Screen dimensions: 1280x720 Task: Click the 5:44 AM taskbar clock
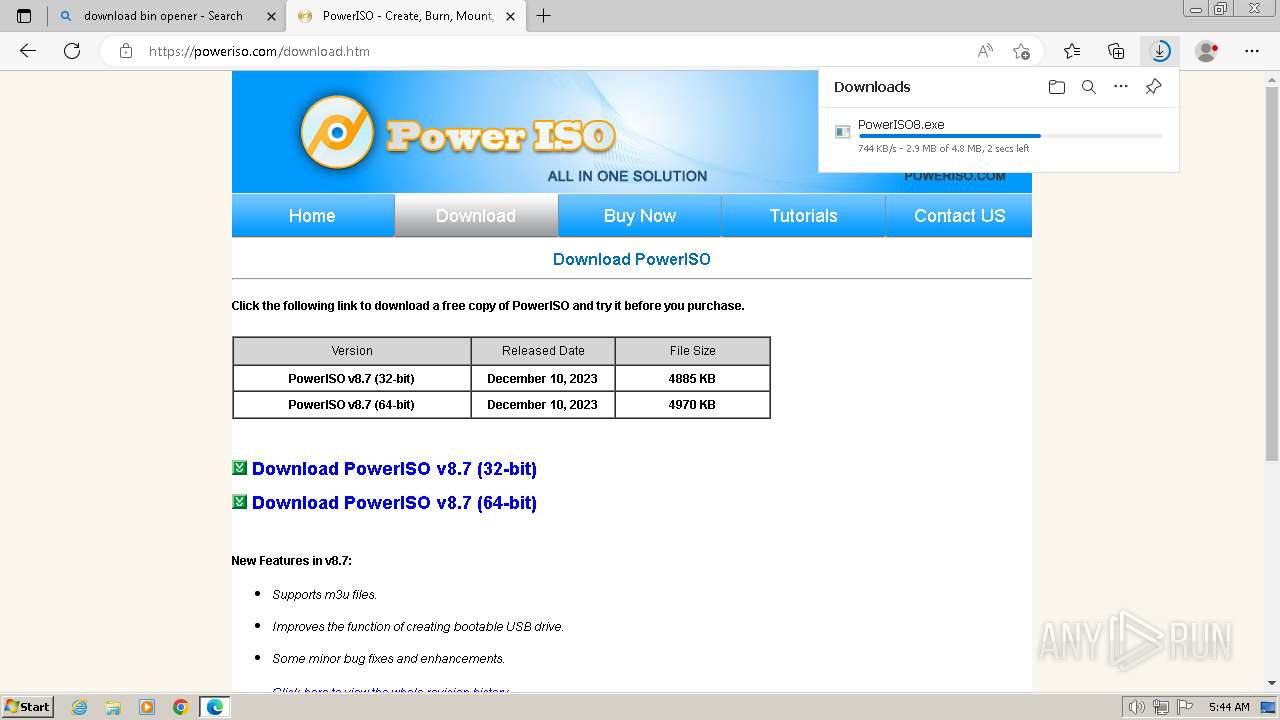(1229, 707)
